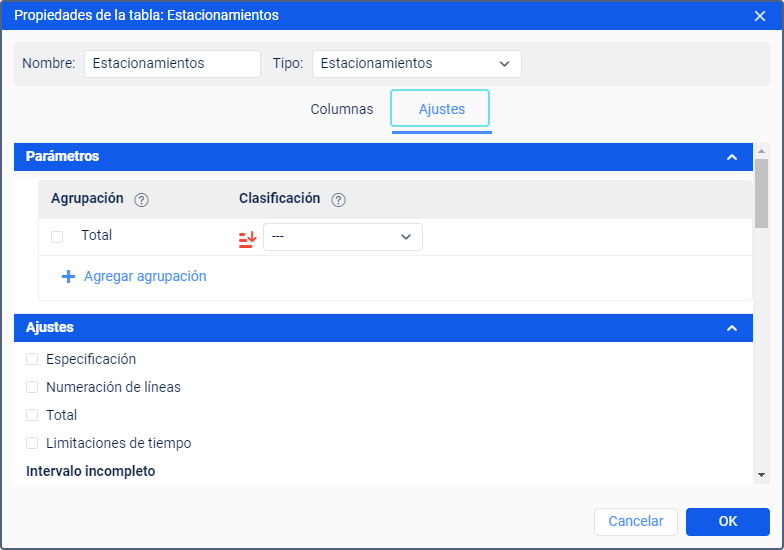Check the Total grouping checkbox in Parámetros
This screenshot has height=550, width=784.
(x=57, y=237)
